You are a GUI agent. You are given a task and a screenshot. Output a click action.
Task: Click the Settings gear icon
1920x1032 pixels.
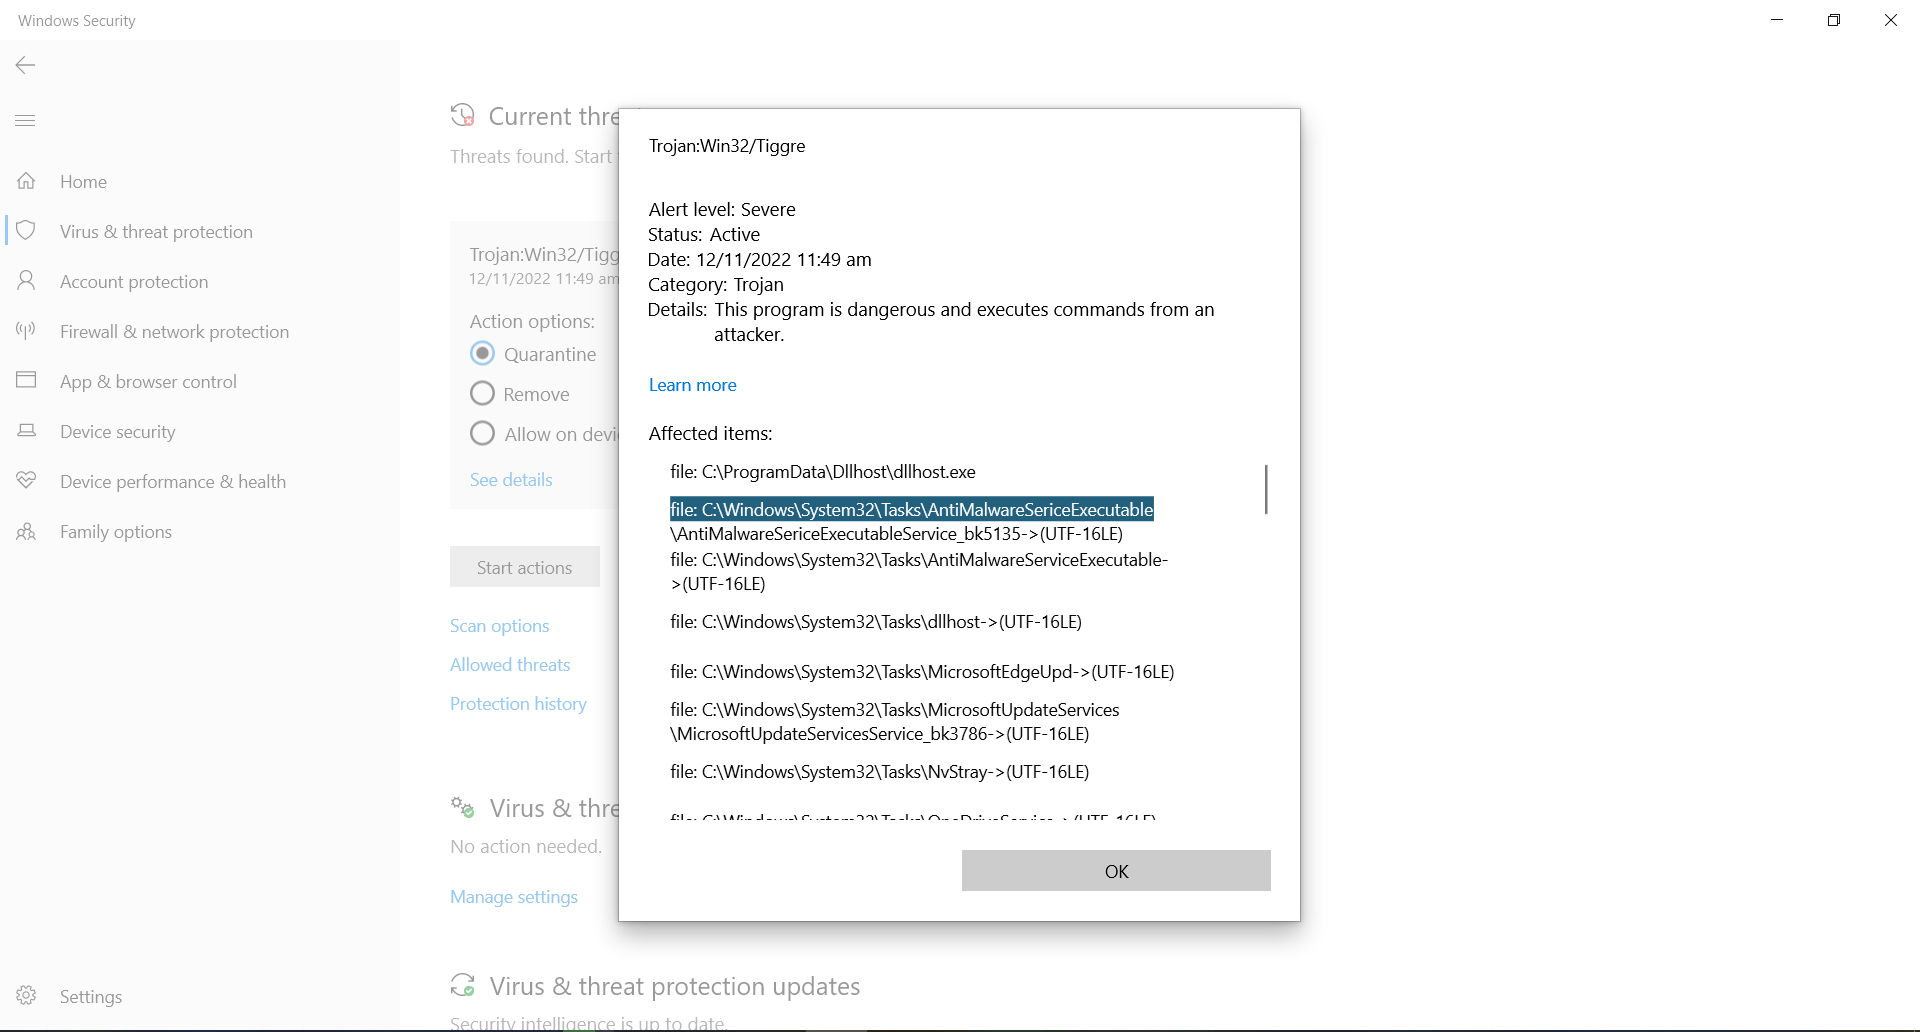26,996
